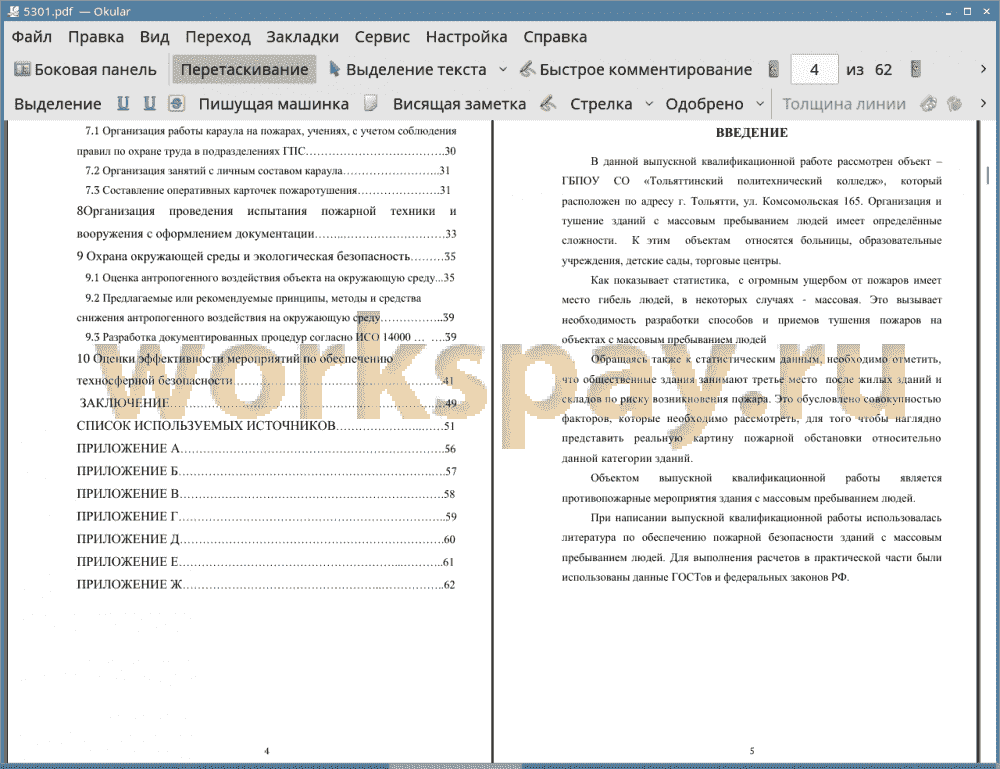Image resolution: width=1000 pixels, height=769 pixels.
Task: Click the freehand line pen icon
Action: click(x=548, y=103)
